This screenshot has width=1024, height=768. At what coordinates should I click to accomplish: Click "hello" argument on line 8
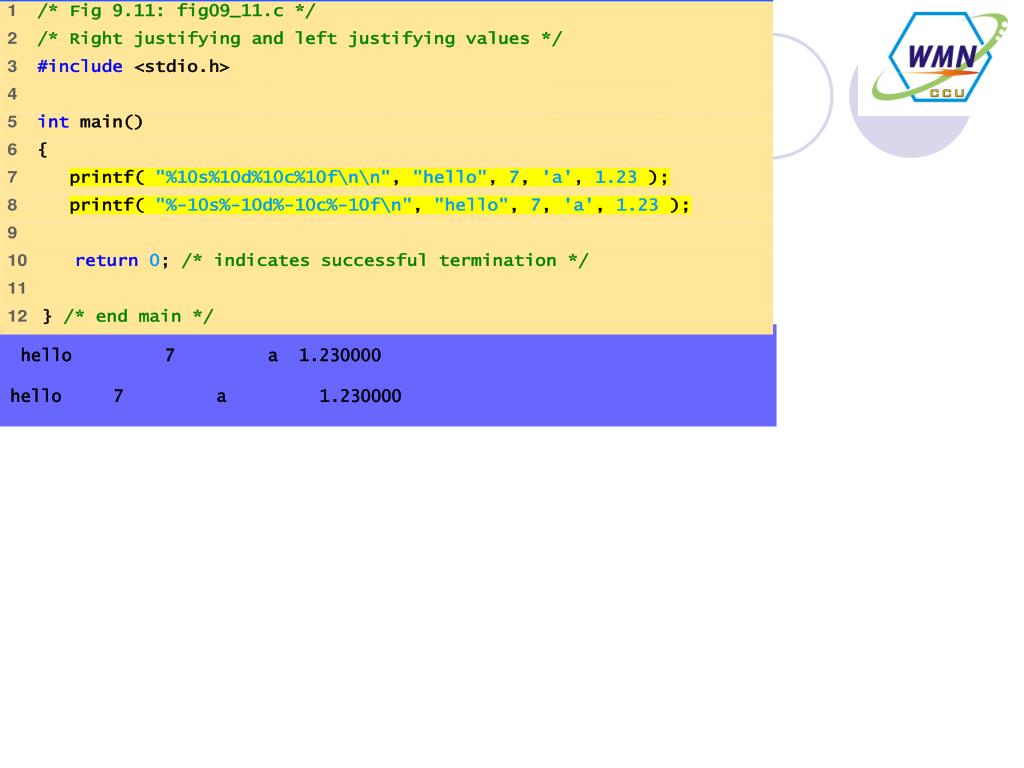click(472, 205)
